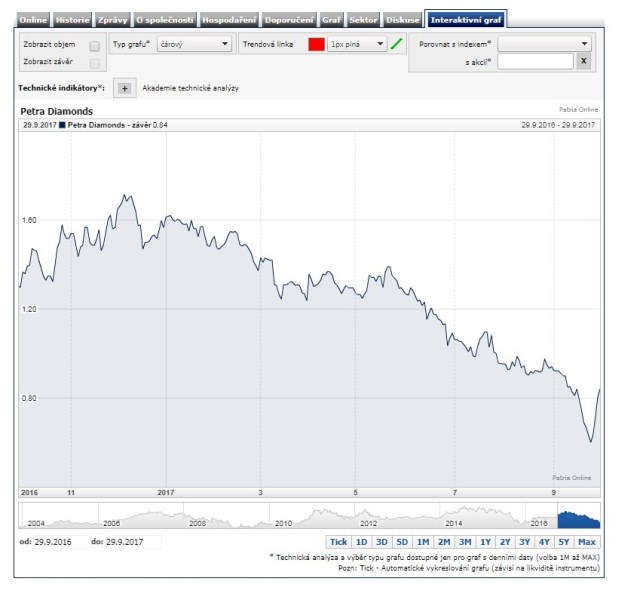Open the Typ grafu dropdown

coord(194,44)
